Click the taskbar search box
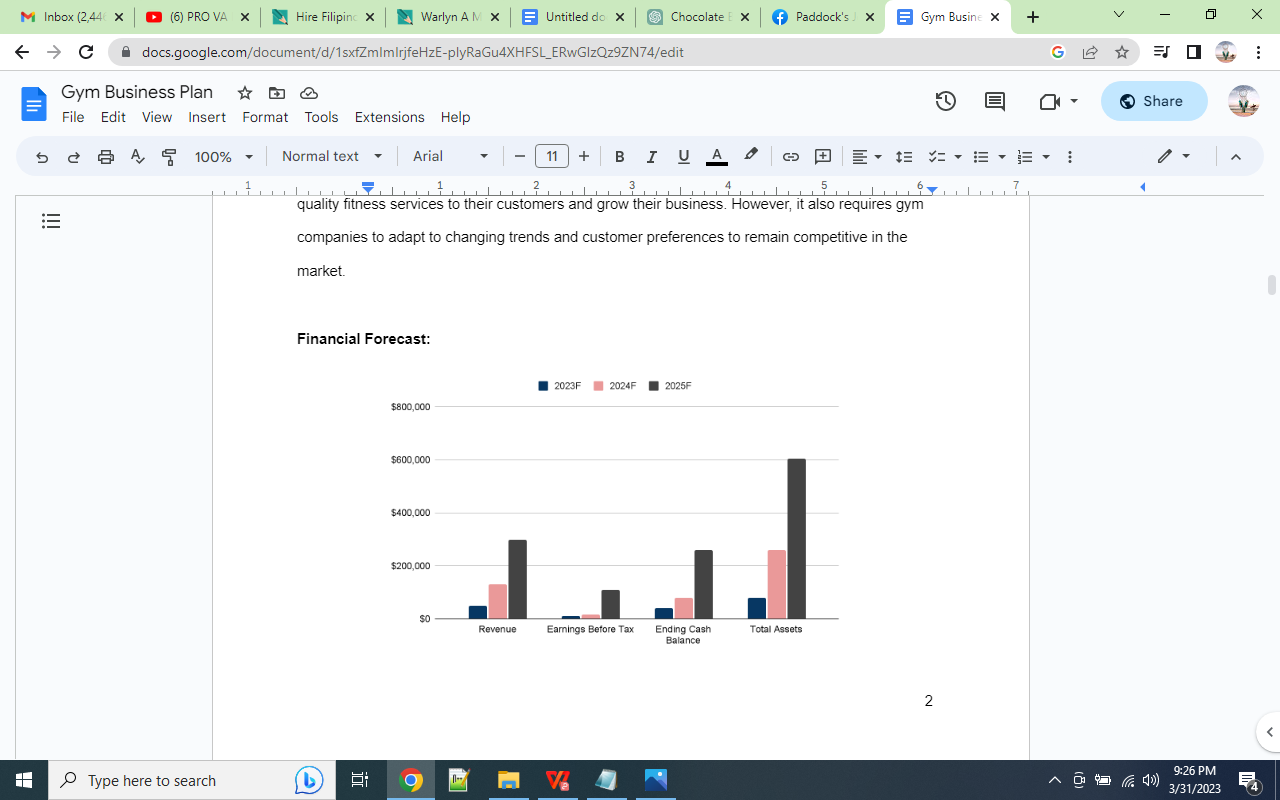1280x800 pixels. click(x=190, y=780)
